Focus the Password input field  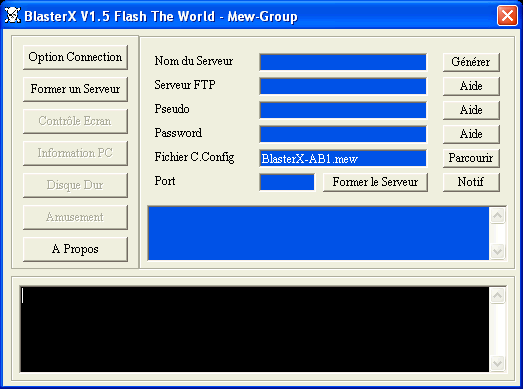(x=343, y=134)
